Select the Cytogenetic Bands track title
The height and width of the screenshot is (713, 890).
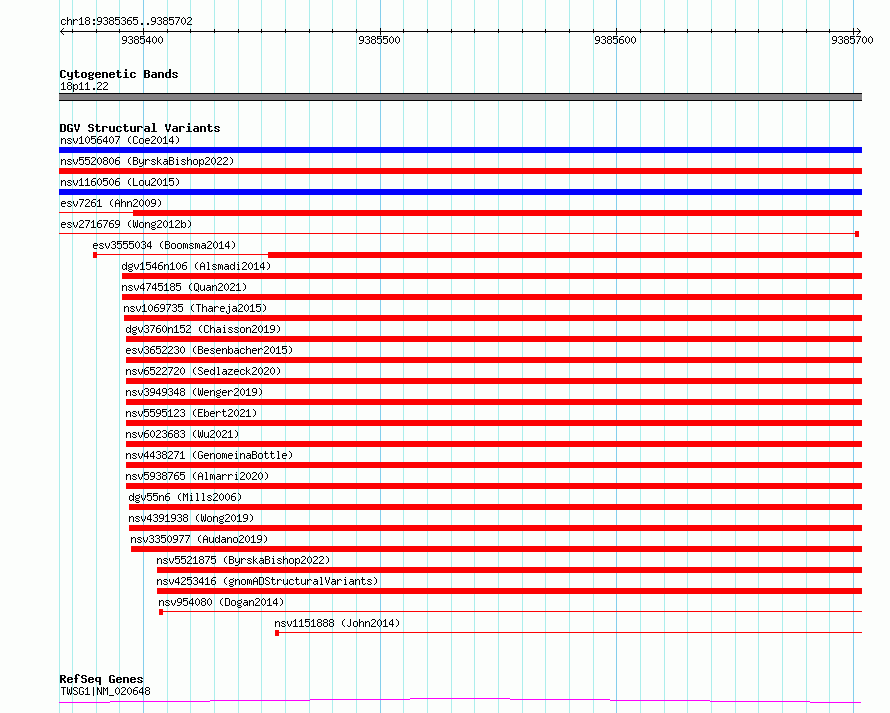point(119,74)
